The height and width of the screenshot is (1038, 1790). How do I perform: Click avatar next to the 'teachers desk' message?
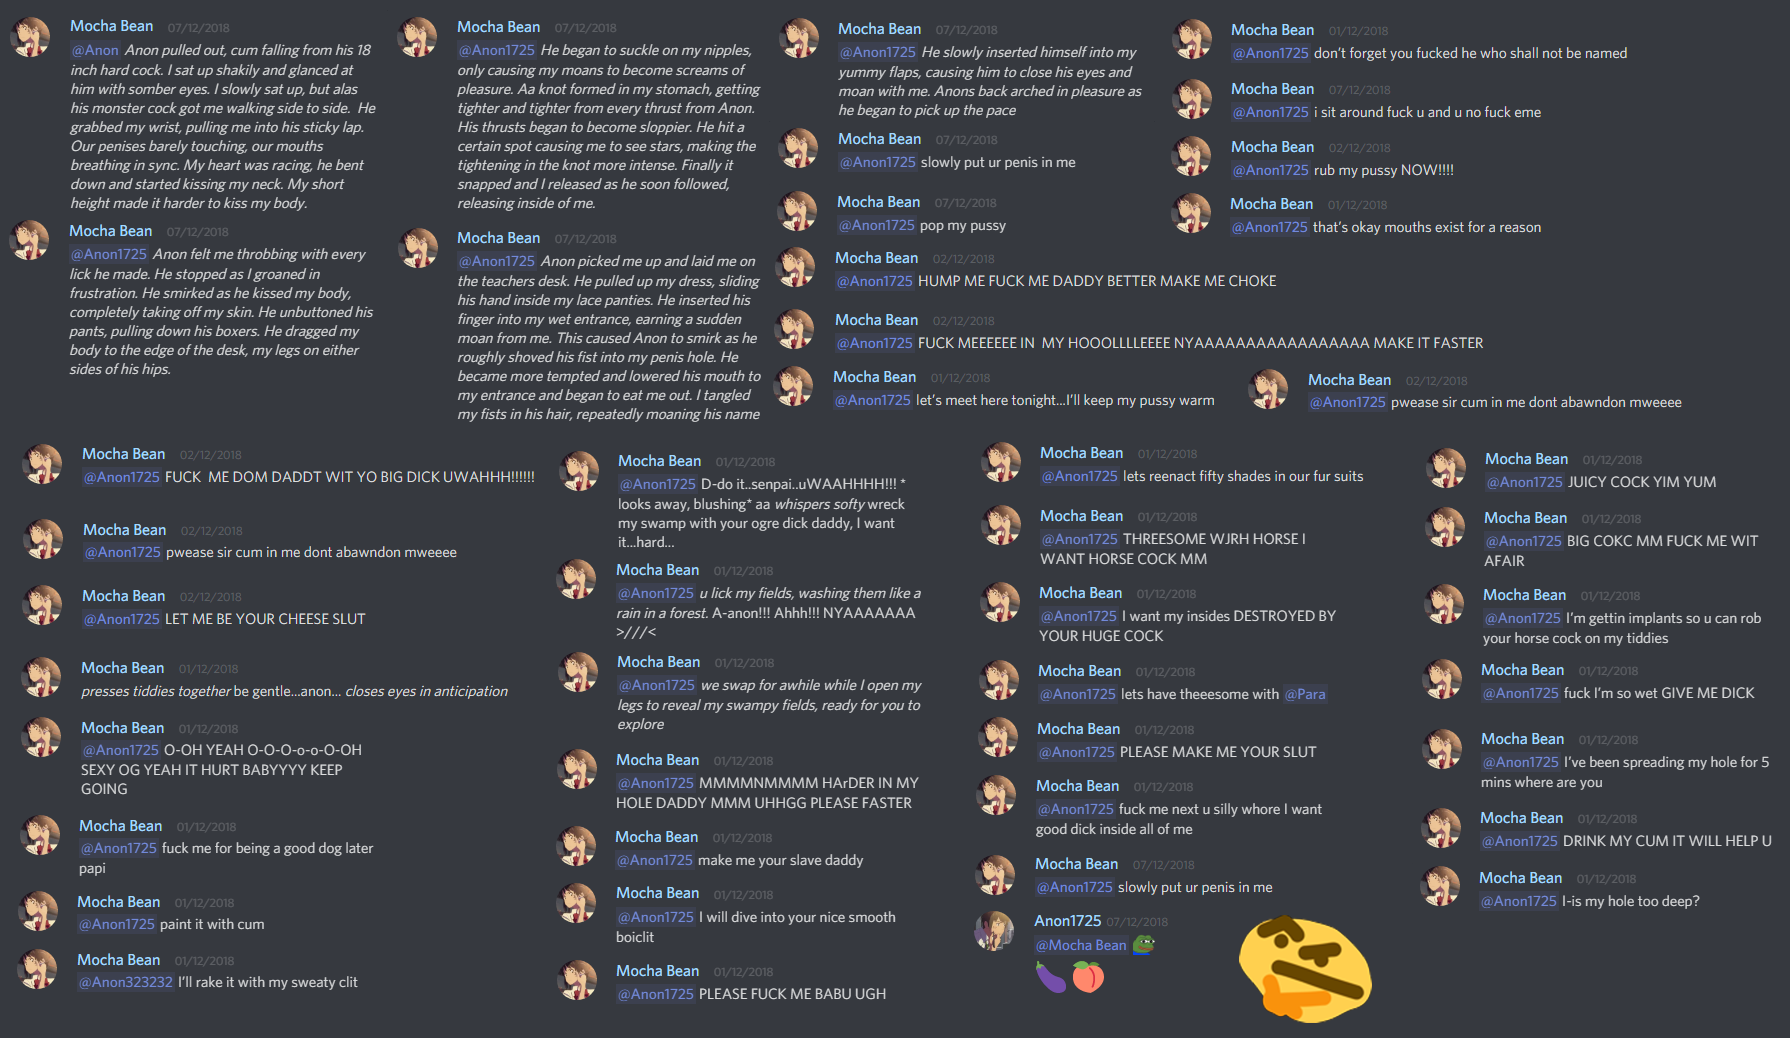click(x=418, y=248)
